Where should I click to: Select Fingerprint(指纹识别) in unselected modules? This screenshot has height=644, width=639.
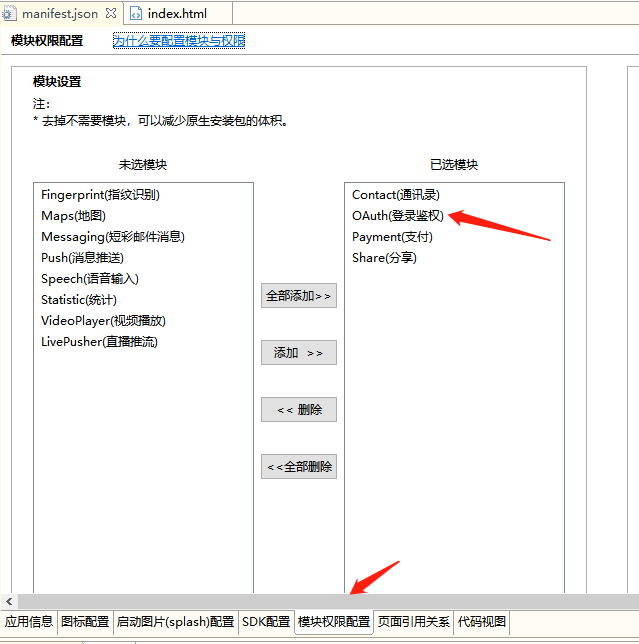100,195
